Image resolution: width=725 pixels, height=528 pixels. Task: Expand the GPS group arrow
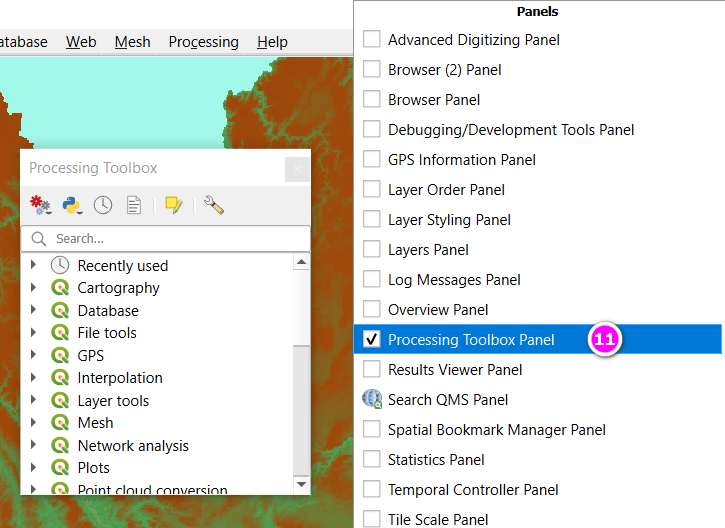click(33, 355)
